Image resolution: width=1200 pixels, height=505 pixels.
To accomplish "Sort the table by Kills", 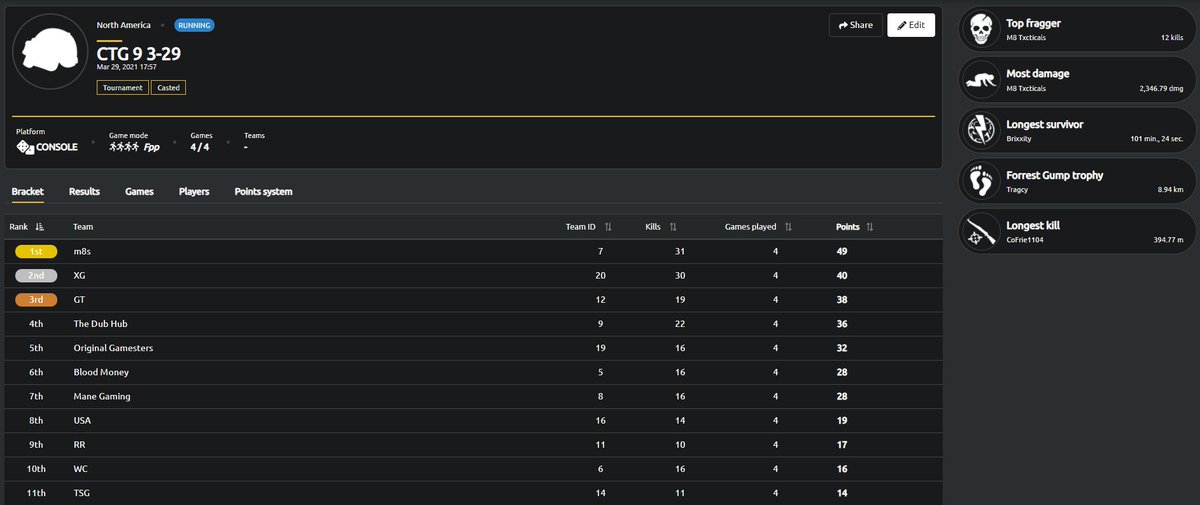I will (x=673, y=227).
